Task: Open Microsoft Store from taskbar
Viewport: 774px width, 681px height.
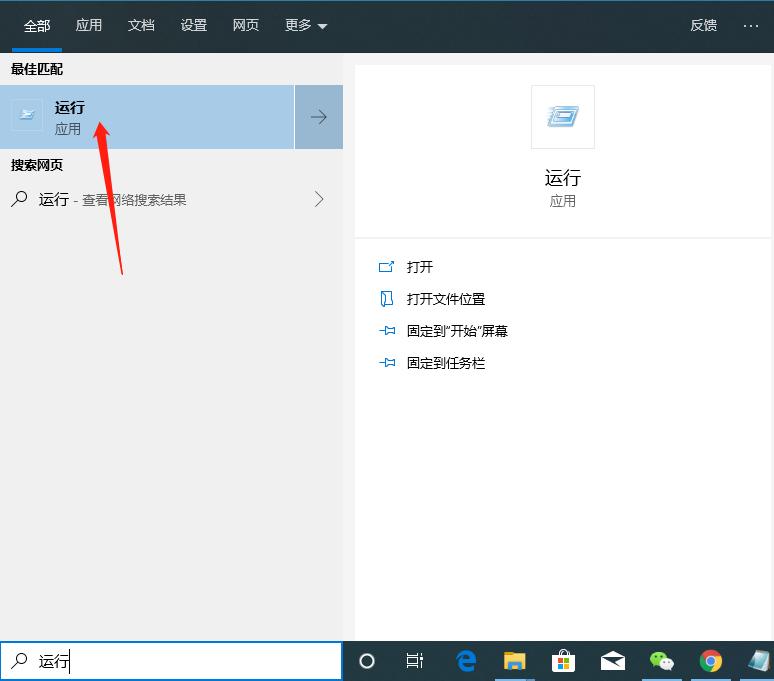Action: (563, 661)
